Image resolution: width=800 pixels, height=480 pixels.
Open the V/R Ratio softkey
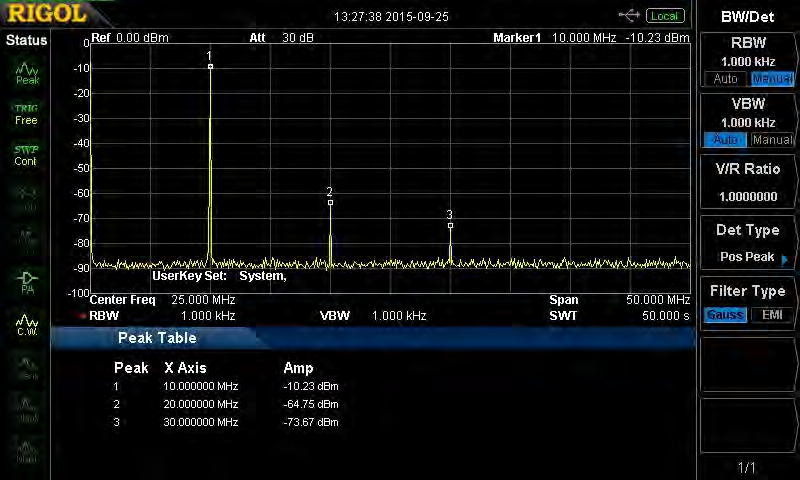pyautogui.click(x=747, y=182)
